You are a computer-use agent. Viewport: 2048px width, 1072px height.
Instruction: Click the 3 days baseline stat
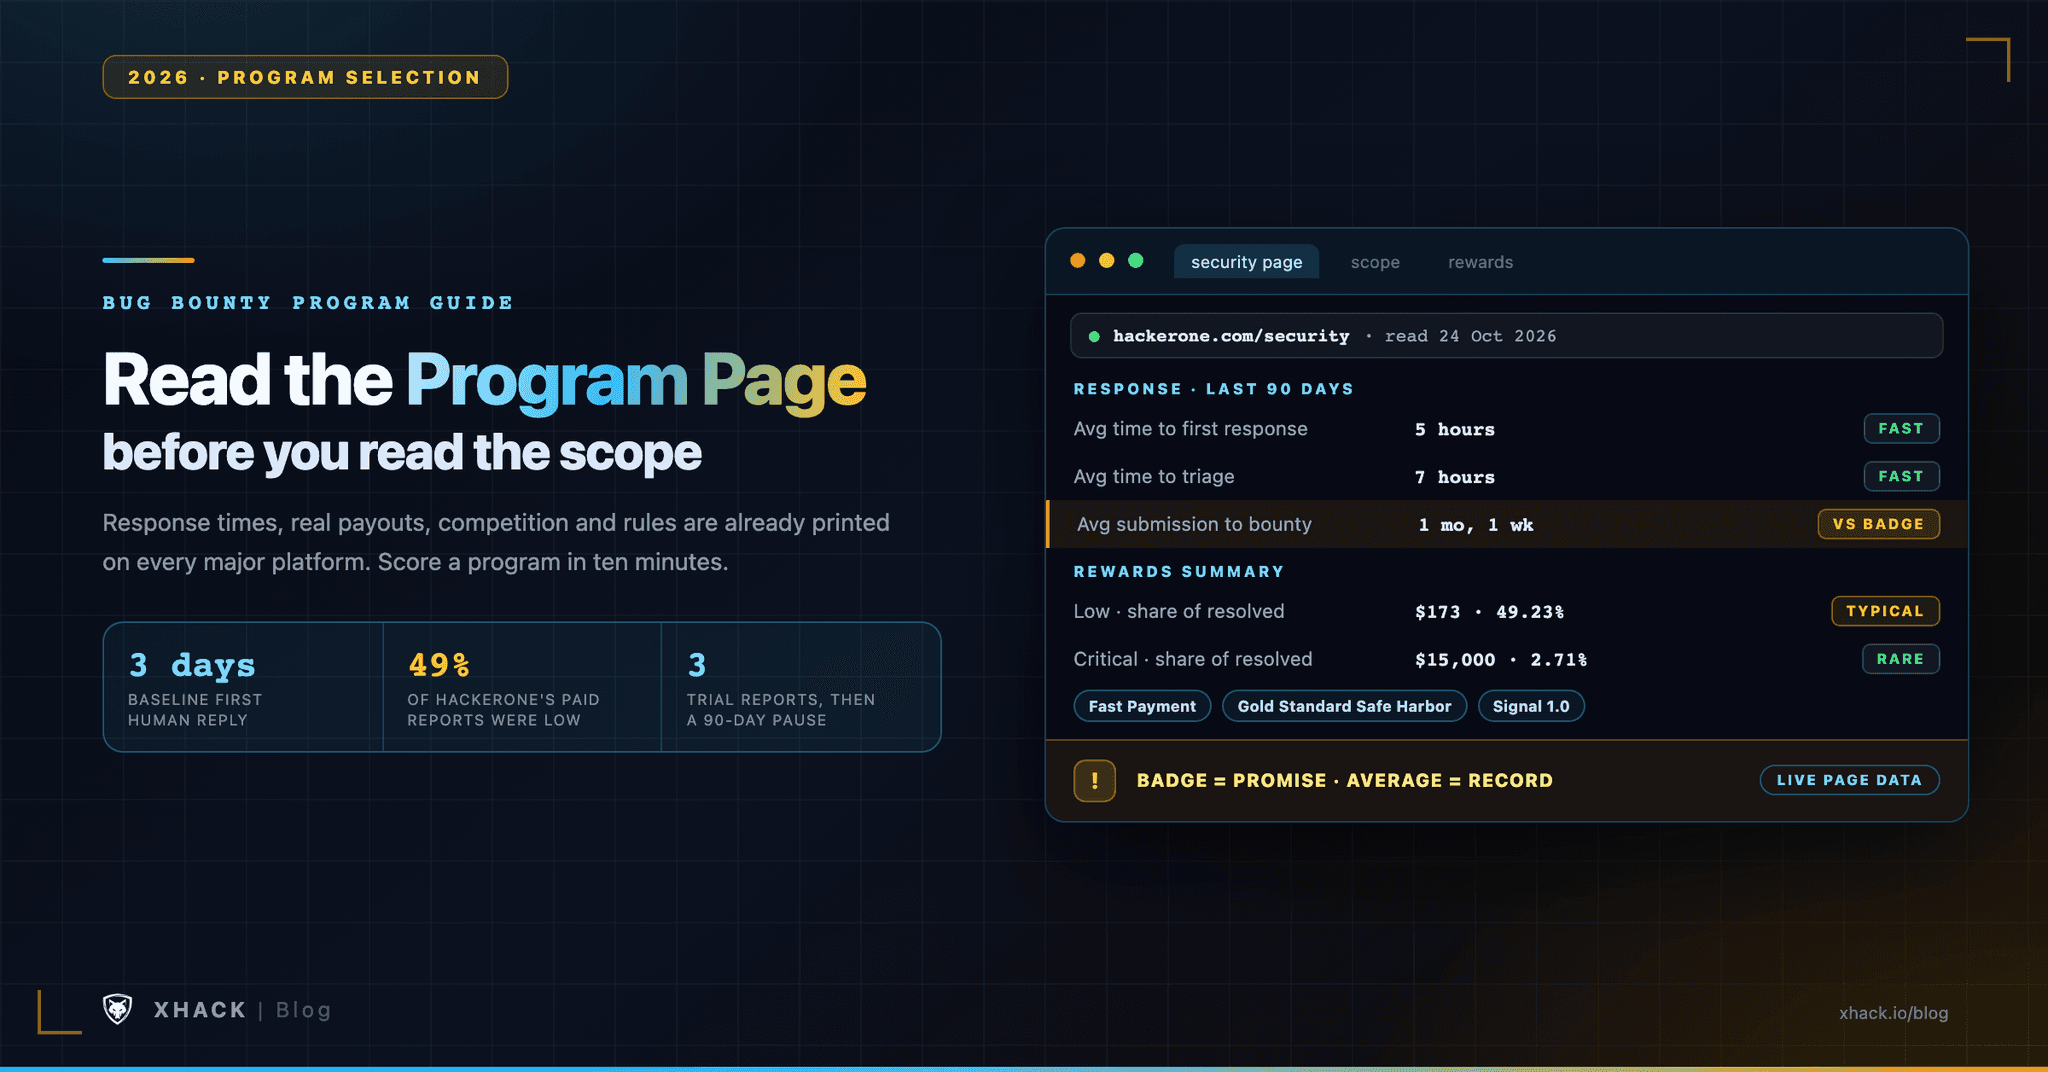pyautogui.click(x=243, y=687)
